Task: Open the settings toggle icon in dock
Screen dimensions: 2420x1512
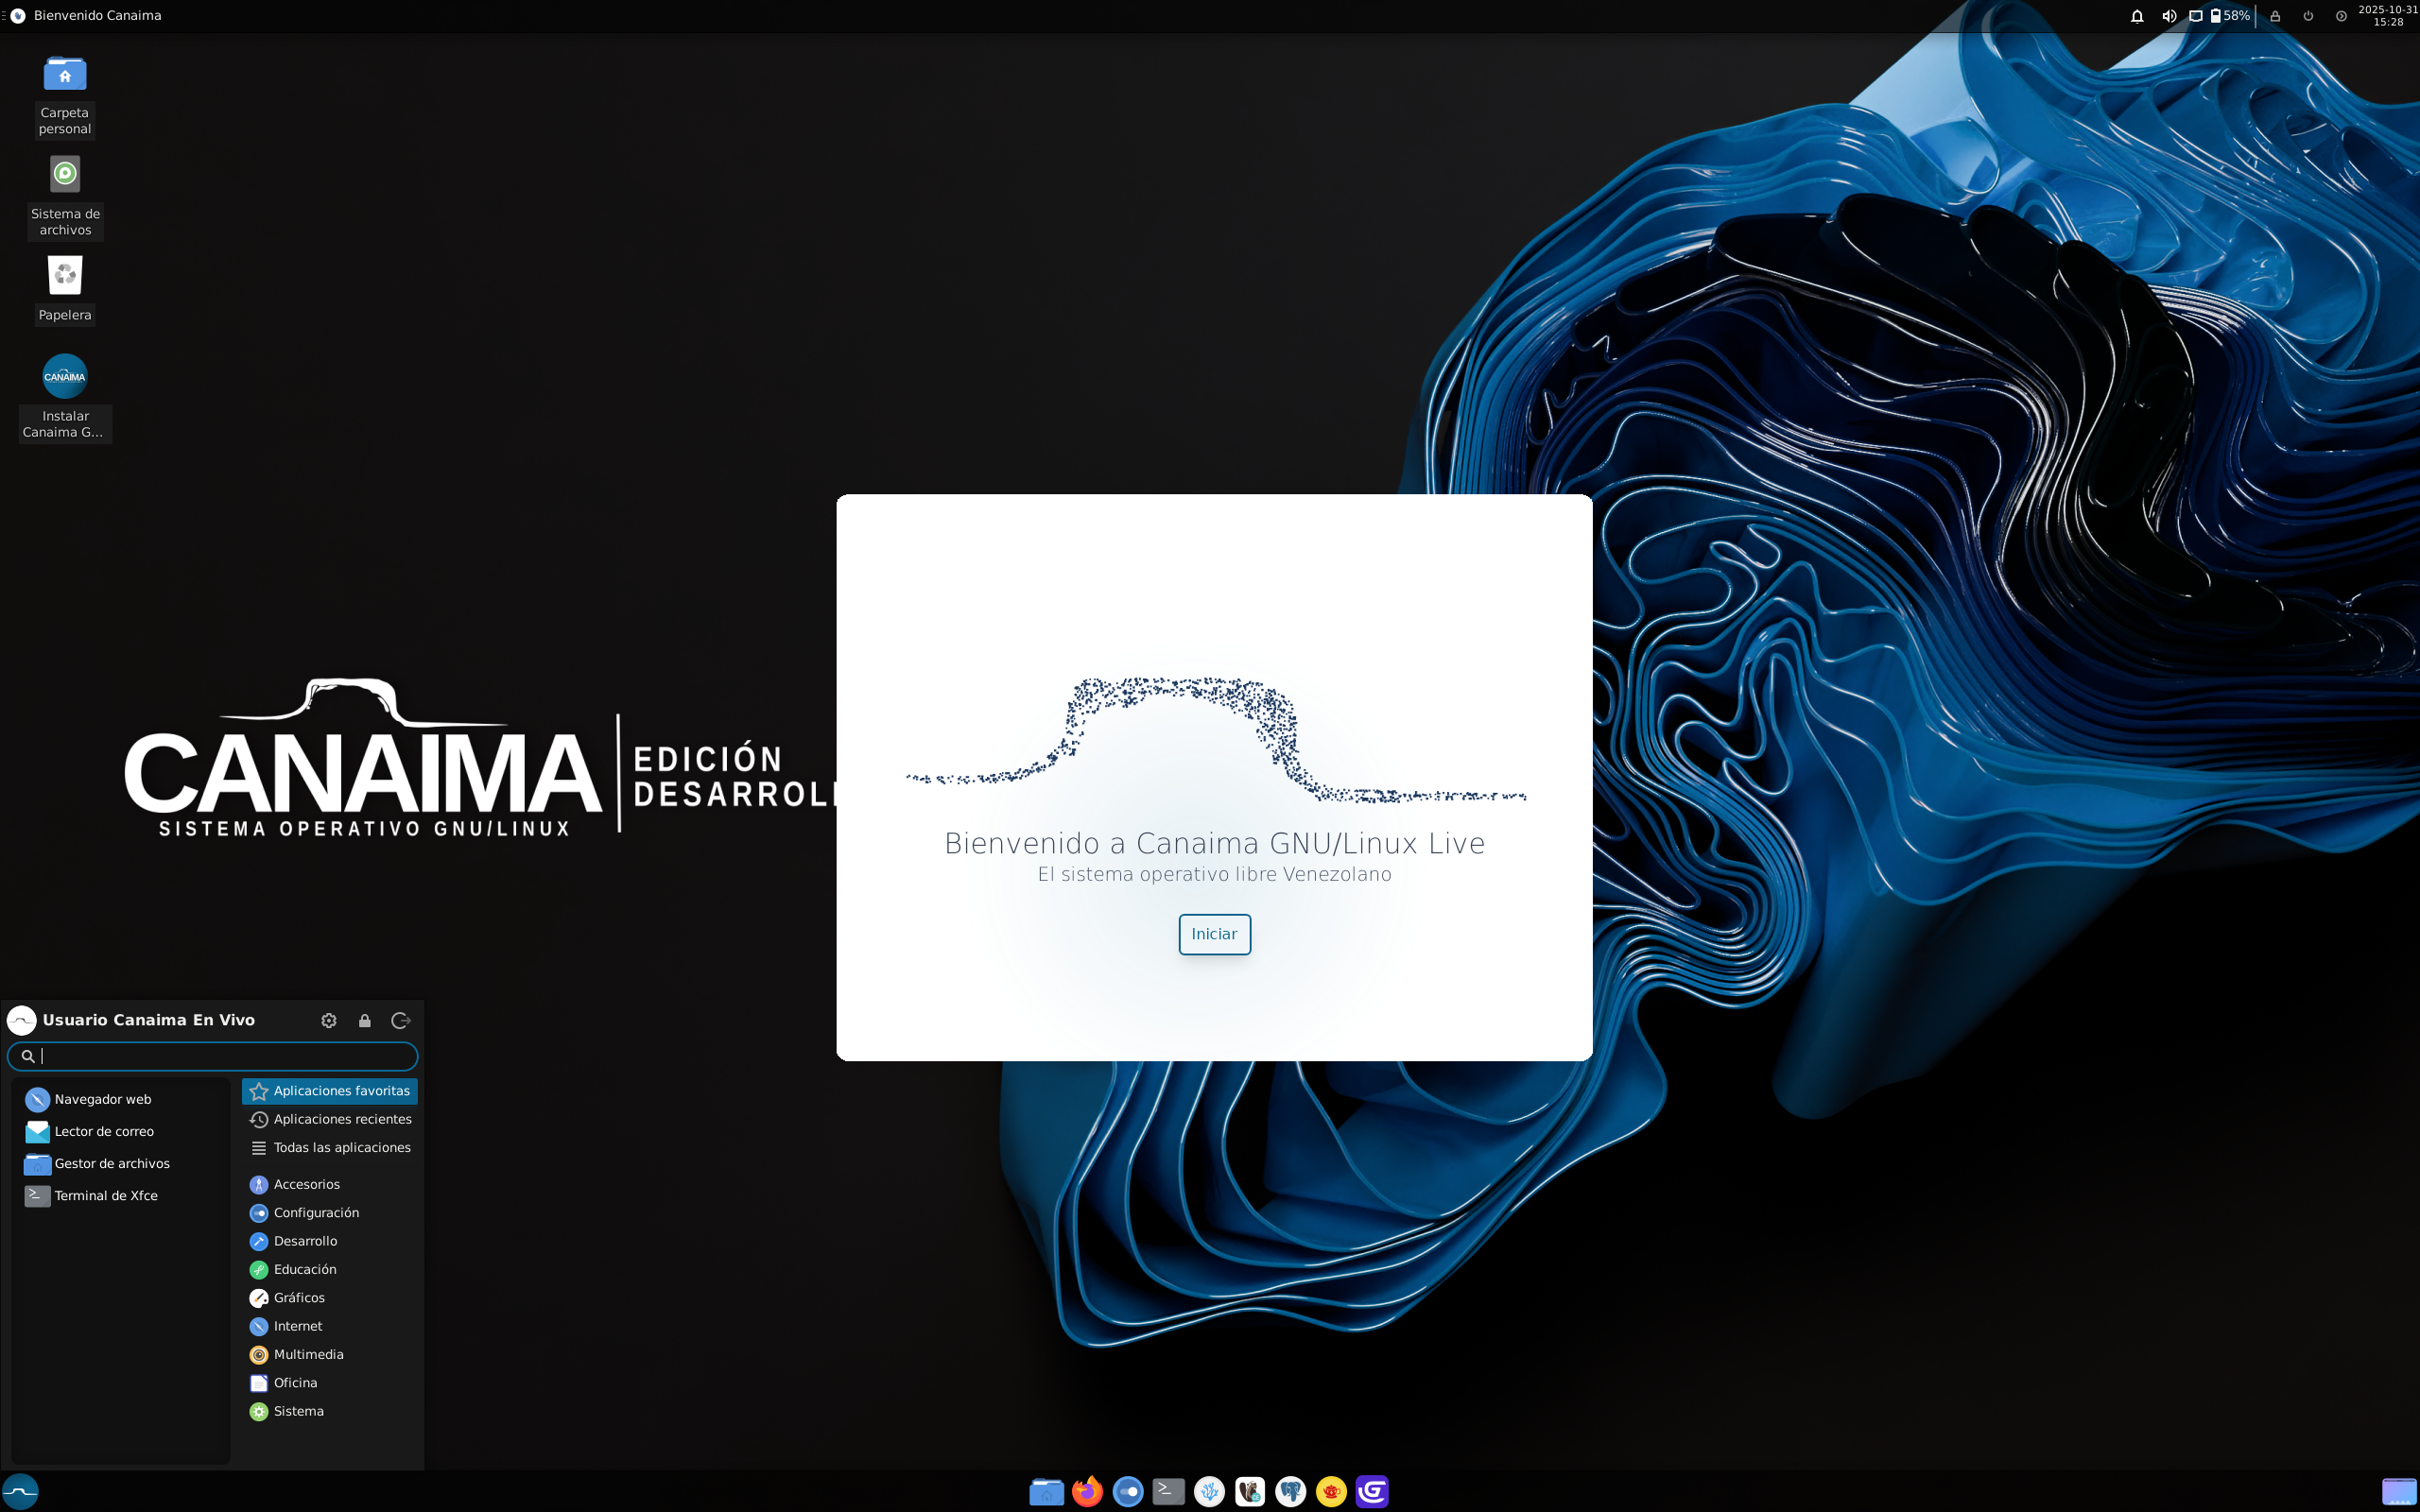Action: pyautogui.click(x=1128, y=1491)
